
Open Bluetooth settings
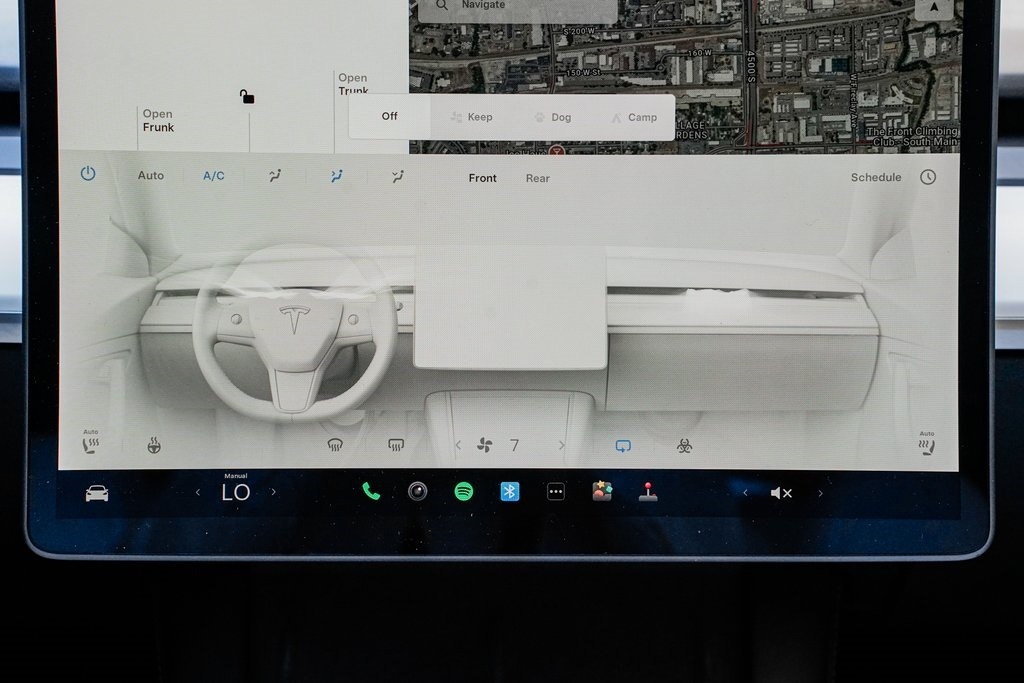(510, 492)
